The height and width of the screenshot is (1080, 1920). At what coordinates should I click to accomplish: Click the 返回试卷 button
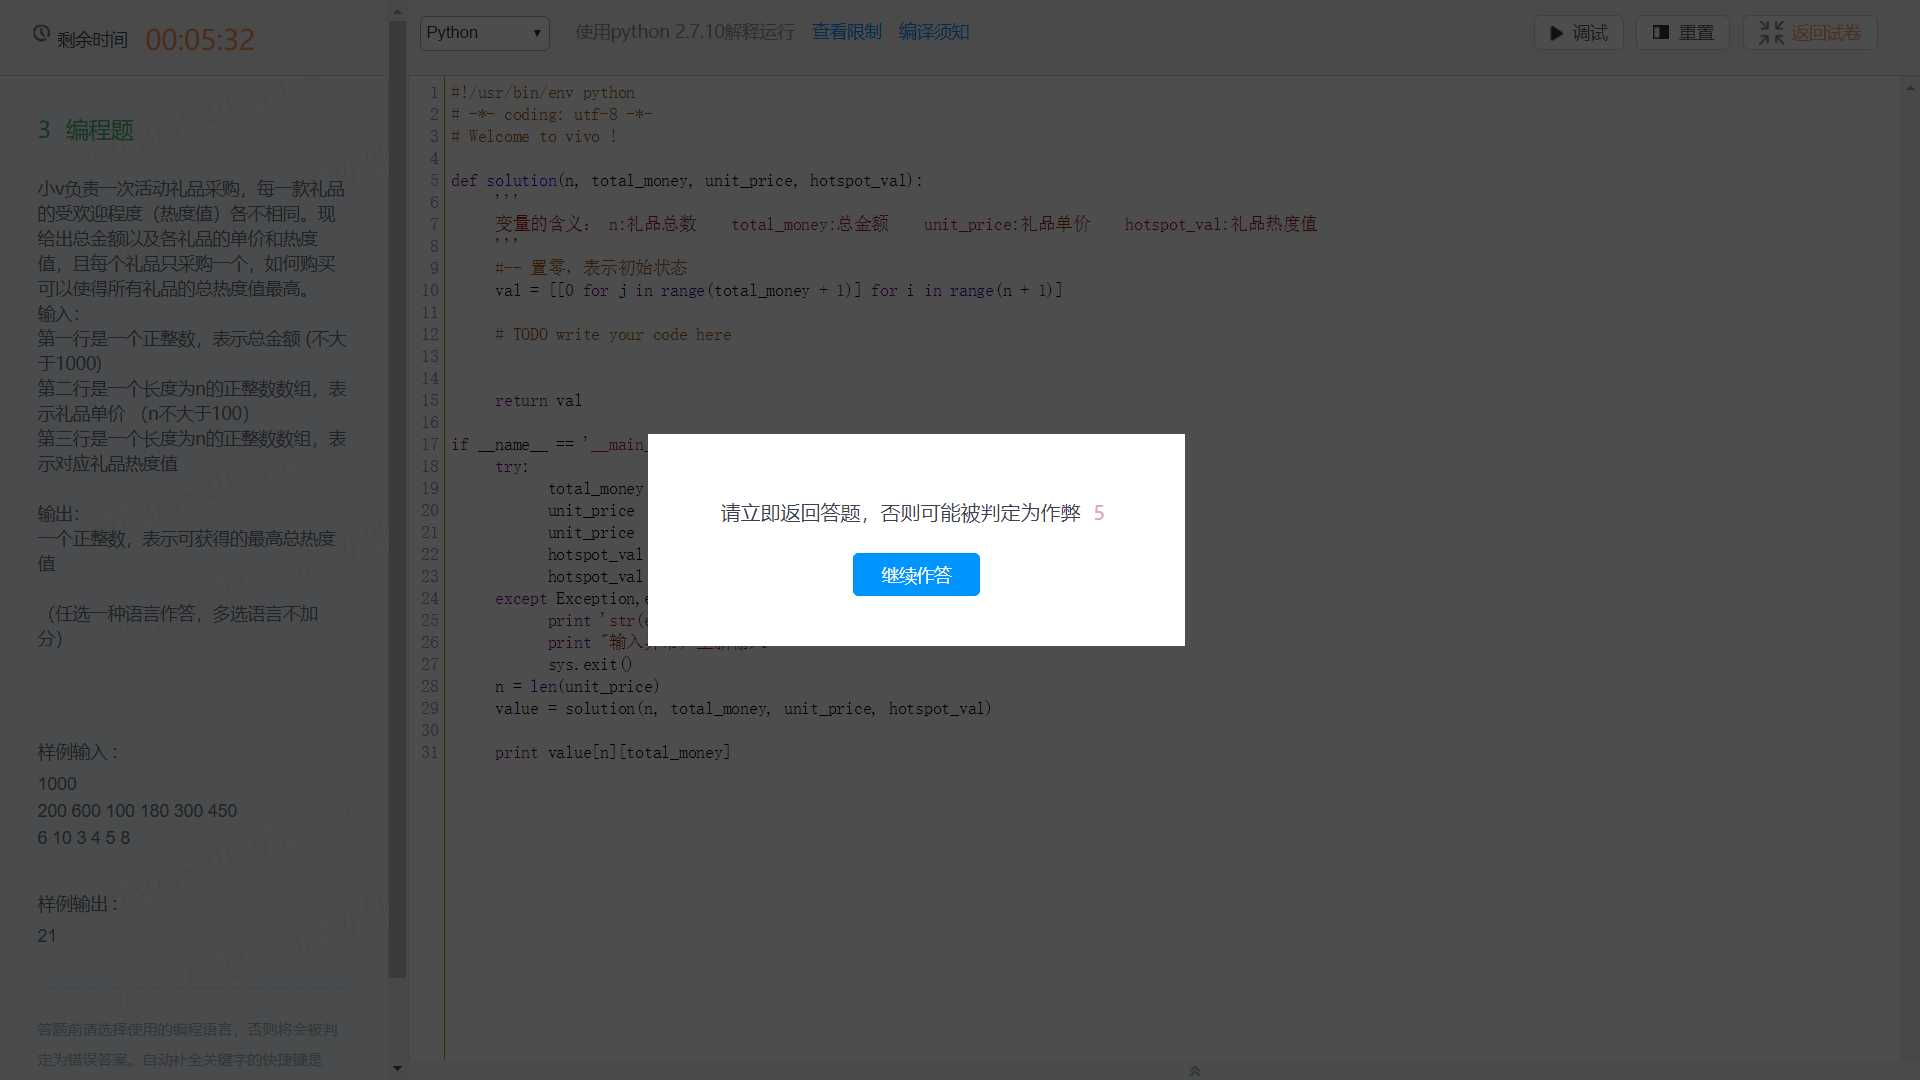click(1810, 33)
